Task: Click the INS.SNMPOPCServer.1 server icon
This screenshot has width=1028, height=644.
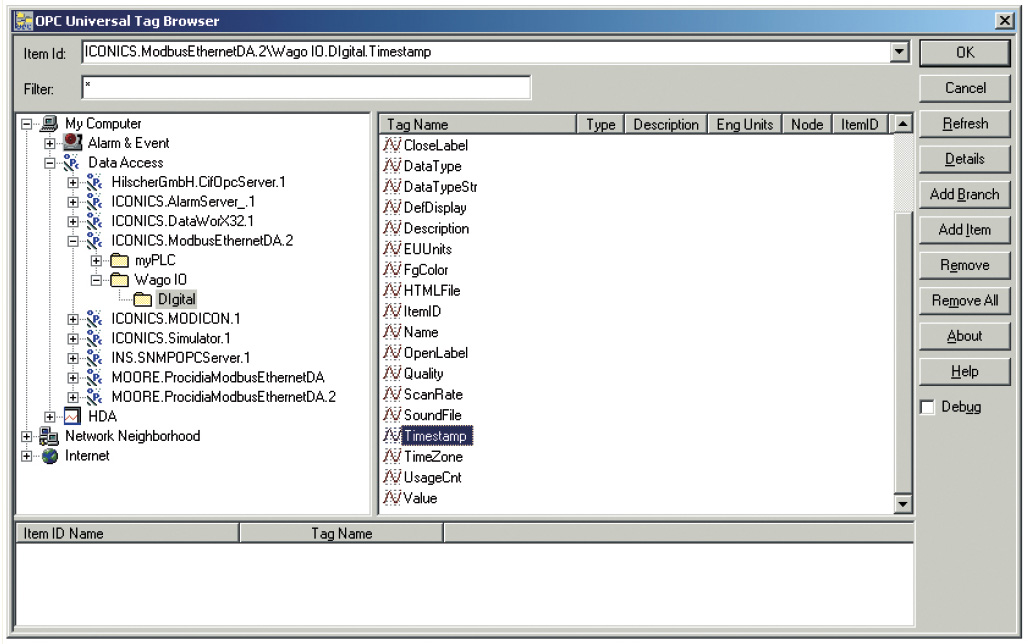Action: (x=96, y=358)
